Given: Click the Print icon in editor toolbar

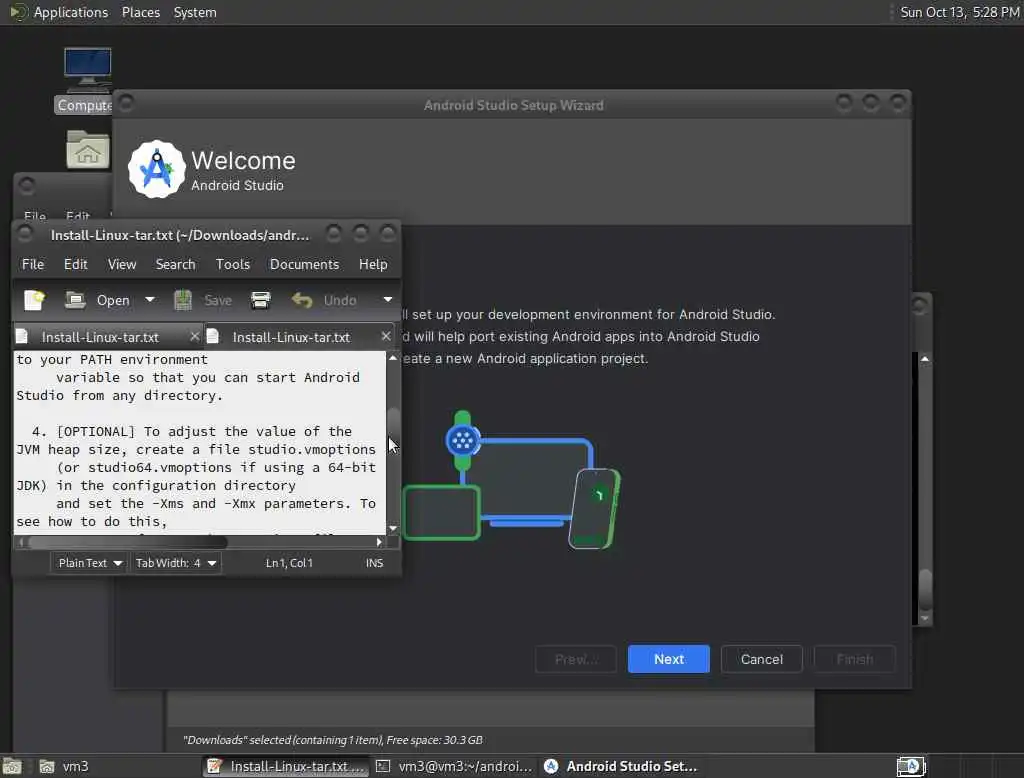Looking at the screenshot, I should tap(261, 300).
